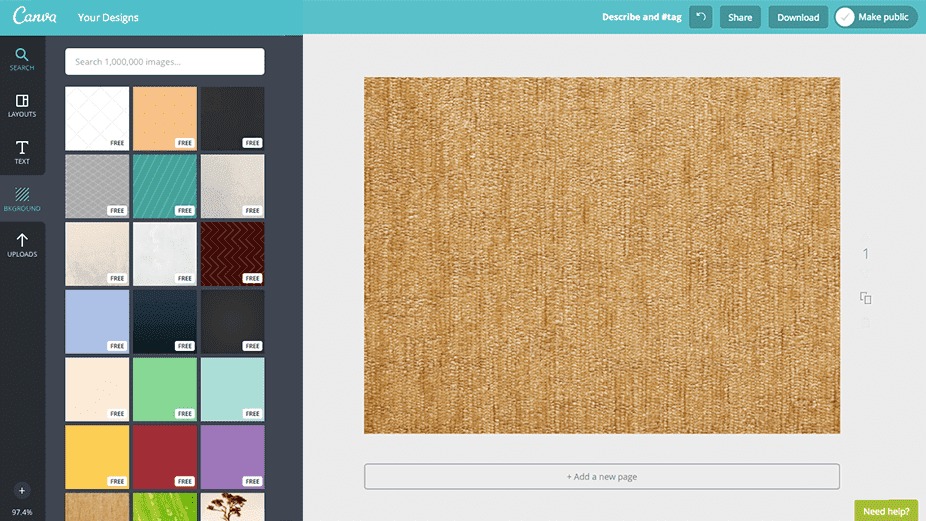Click the Share button
The width and height of the screenshot is (926, 521).
(x=740, y=17)
